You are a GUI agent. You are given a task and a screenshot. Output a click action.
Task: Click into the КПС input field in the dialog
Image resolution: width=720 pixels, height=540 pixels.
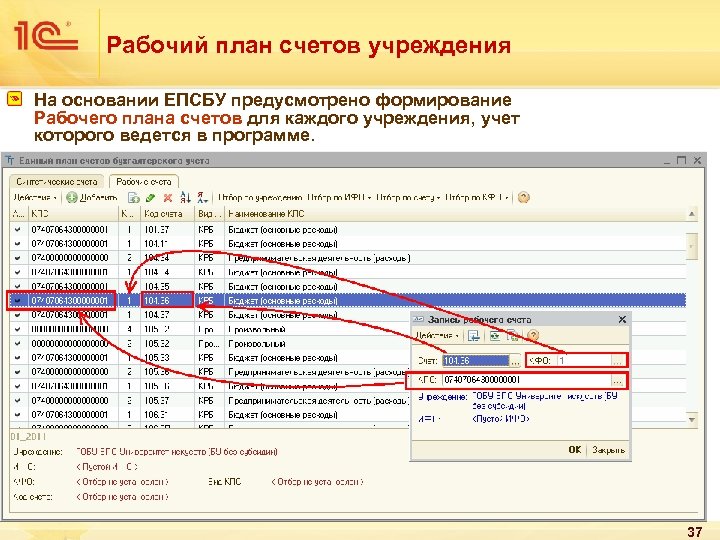click(527, 381)
